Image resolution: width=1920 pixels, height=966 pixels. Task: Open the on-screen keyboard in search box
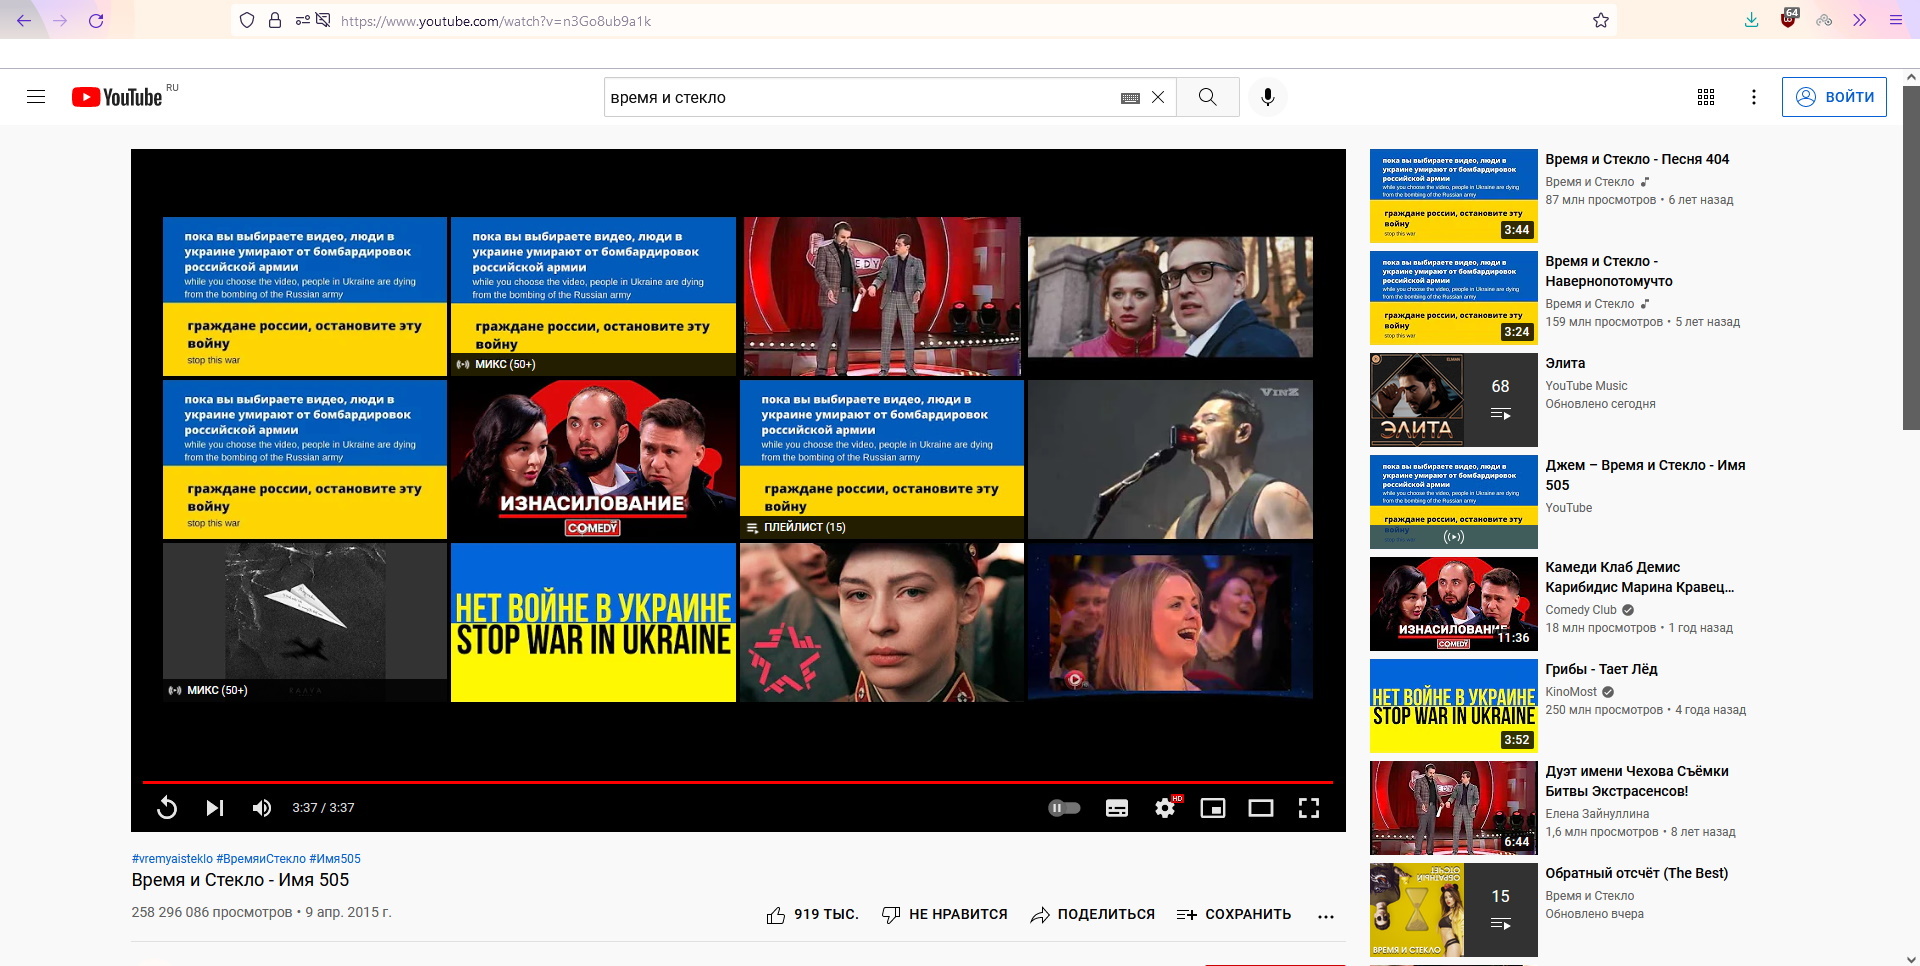coord(1130,98)
